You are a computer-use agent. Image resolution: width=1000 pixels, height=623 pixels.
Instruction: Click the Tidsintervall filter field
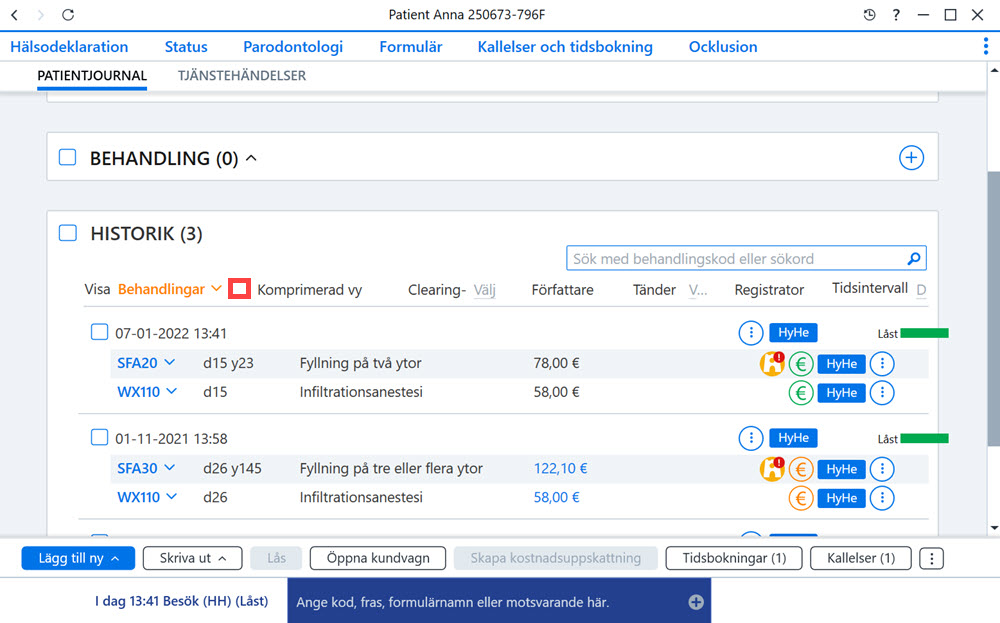tap(921, 290)
